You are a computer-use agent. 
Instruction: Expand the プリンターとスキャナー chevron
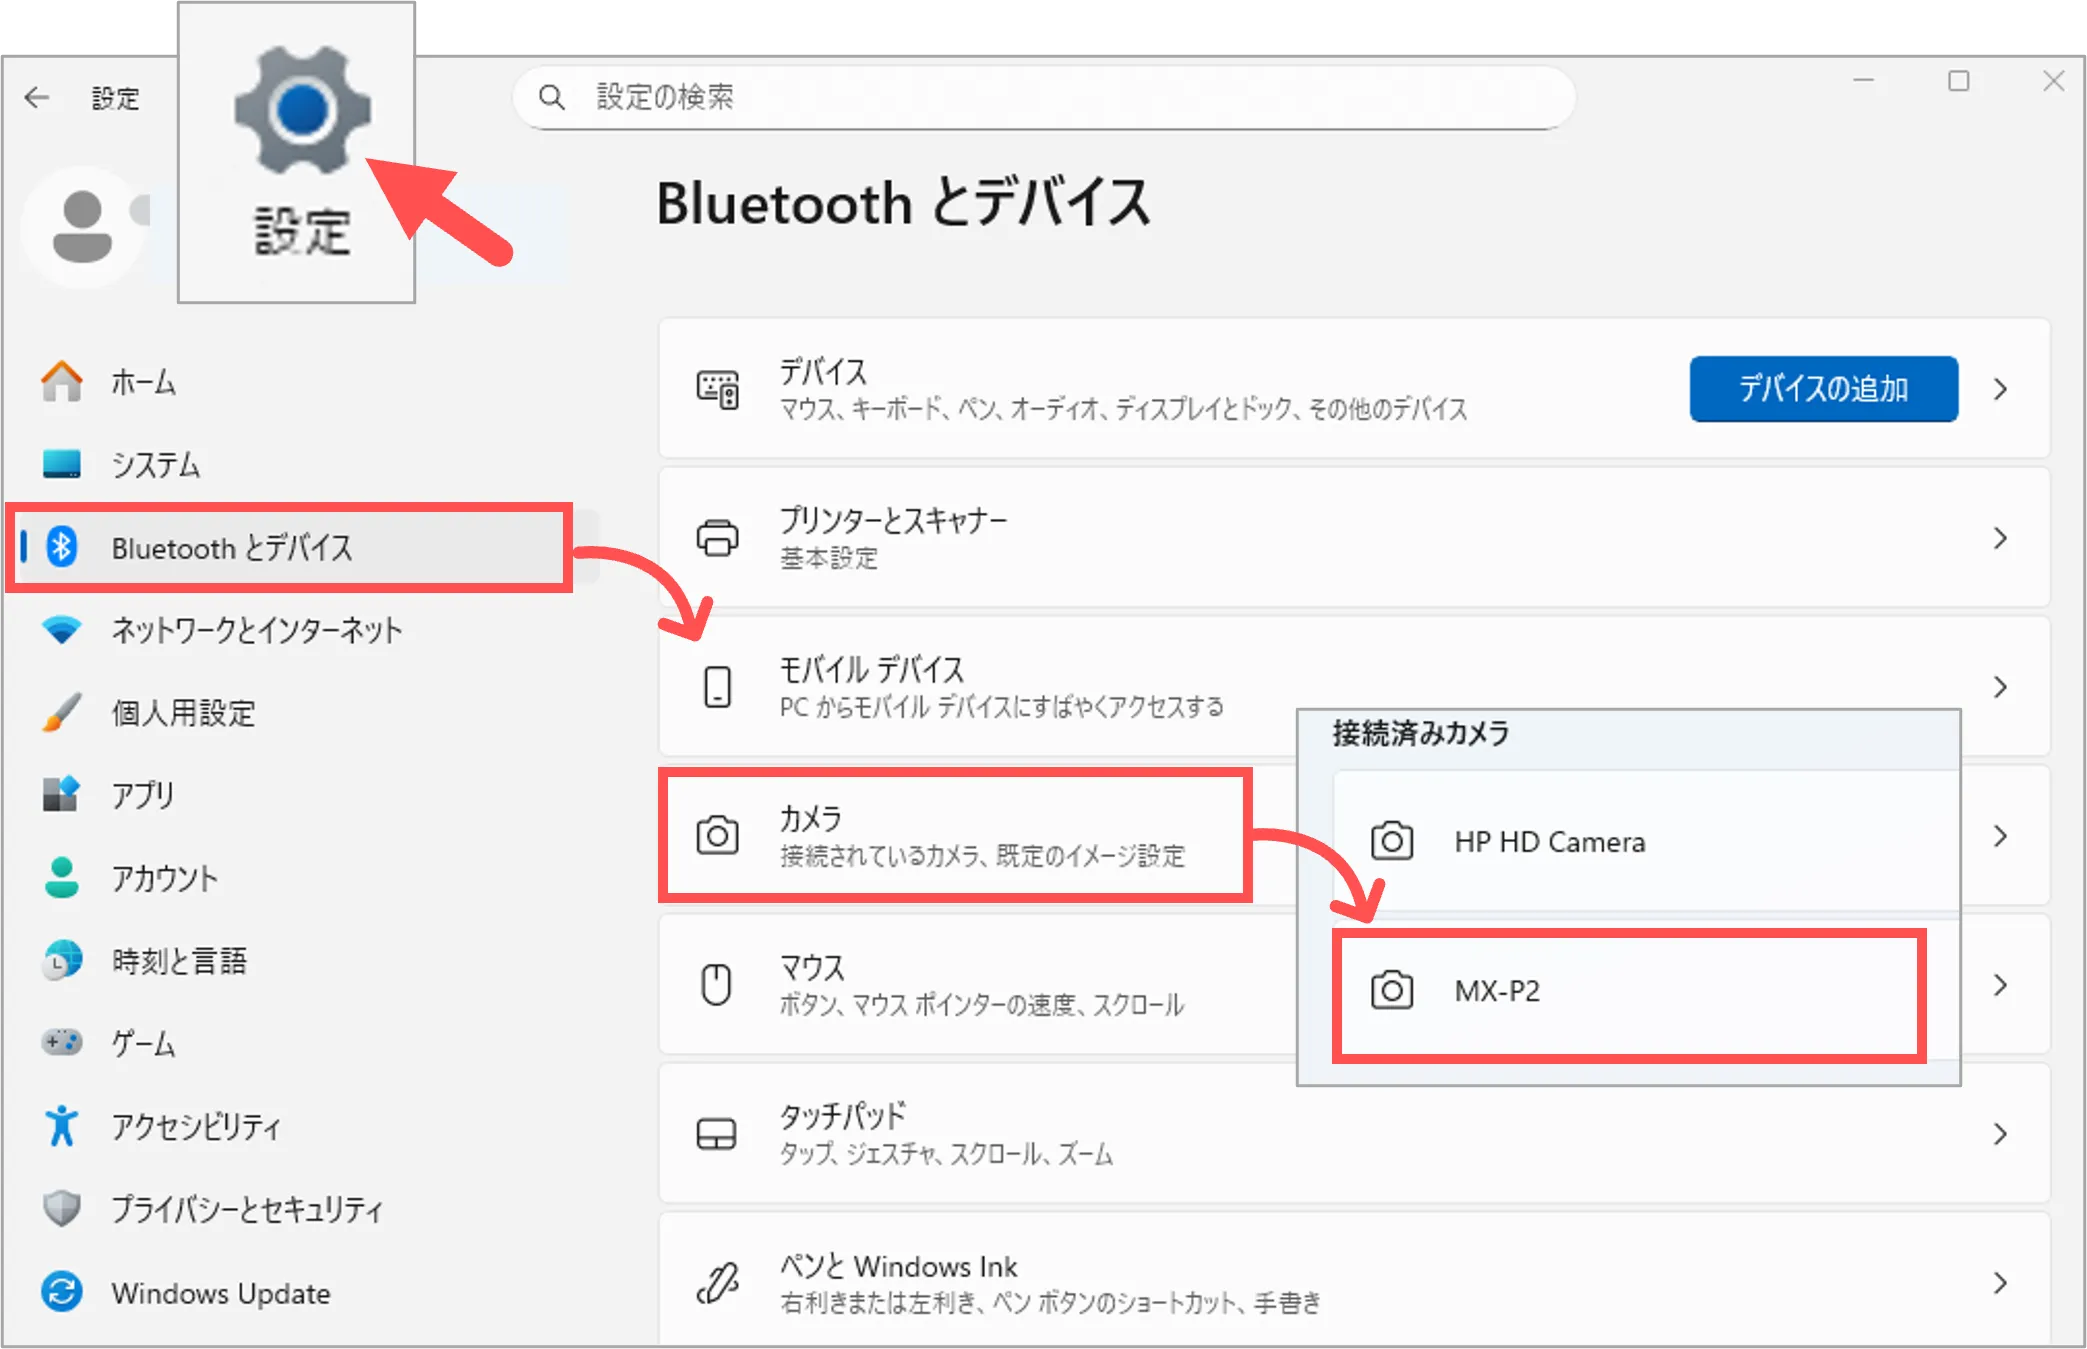click(x=2000, y=538)
